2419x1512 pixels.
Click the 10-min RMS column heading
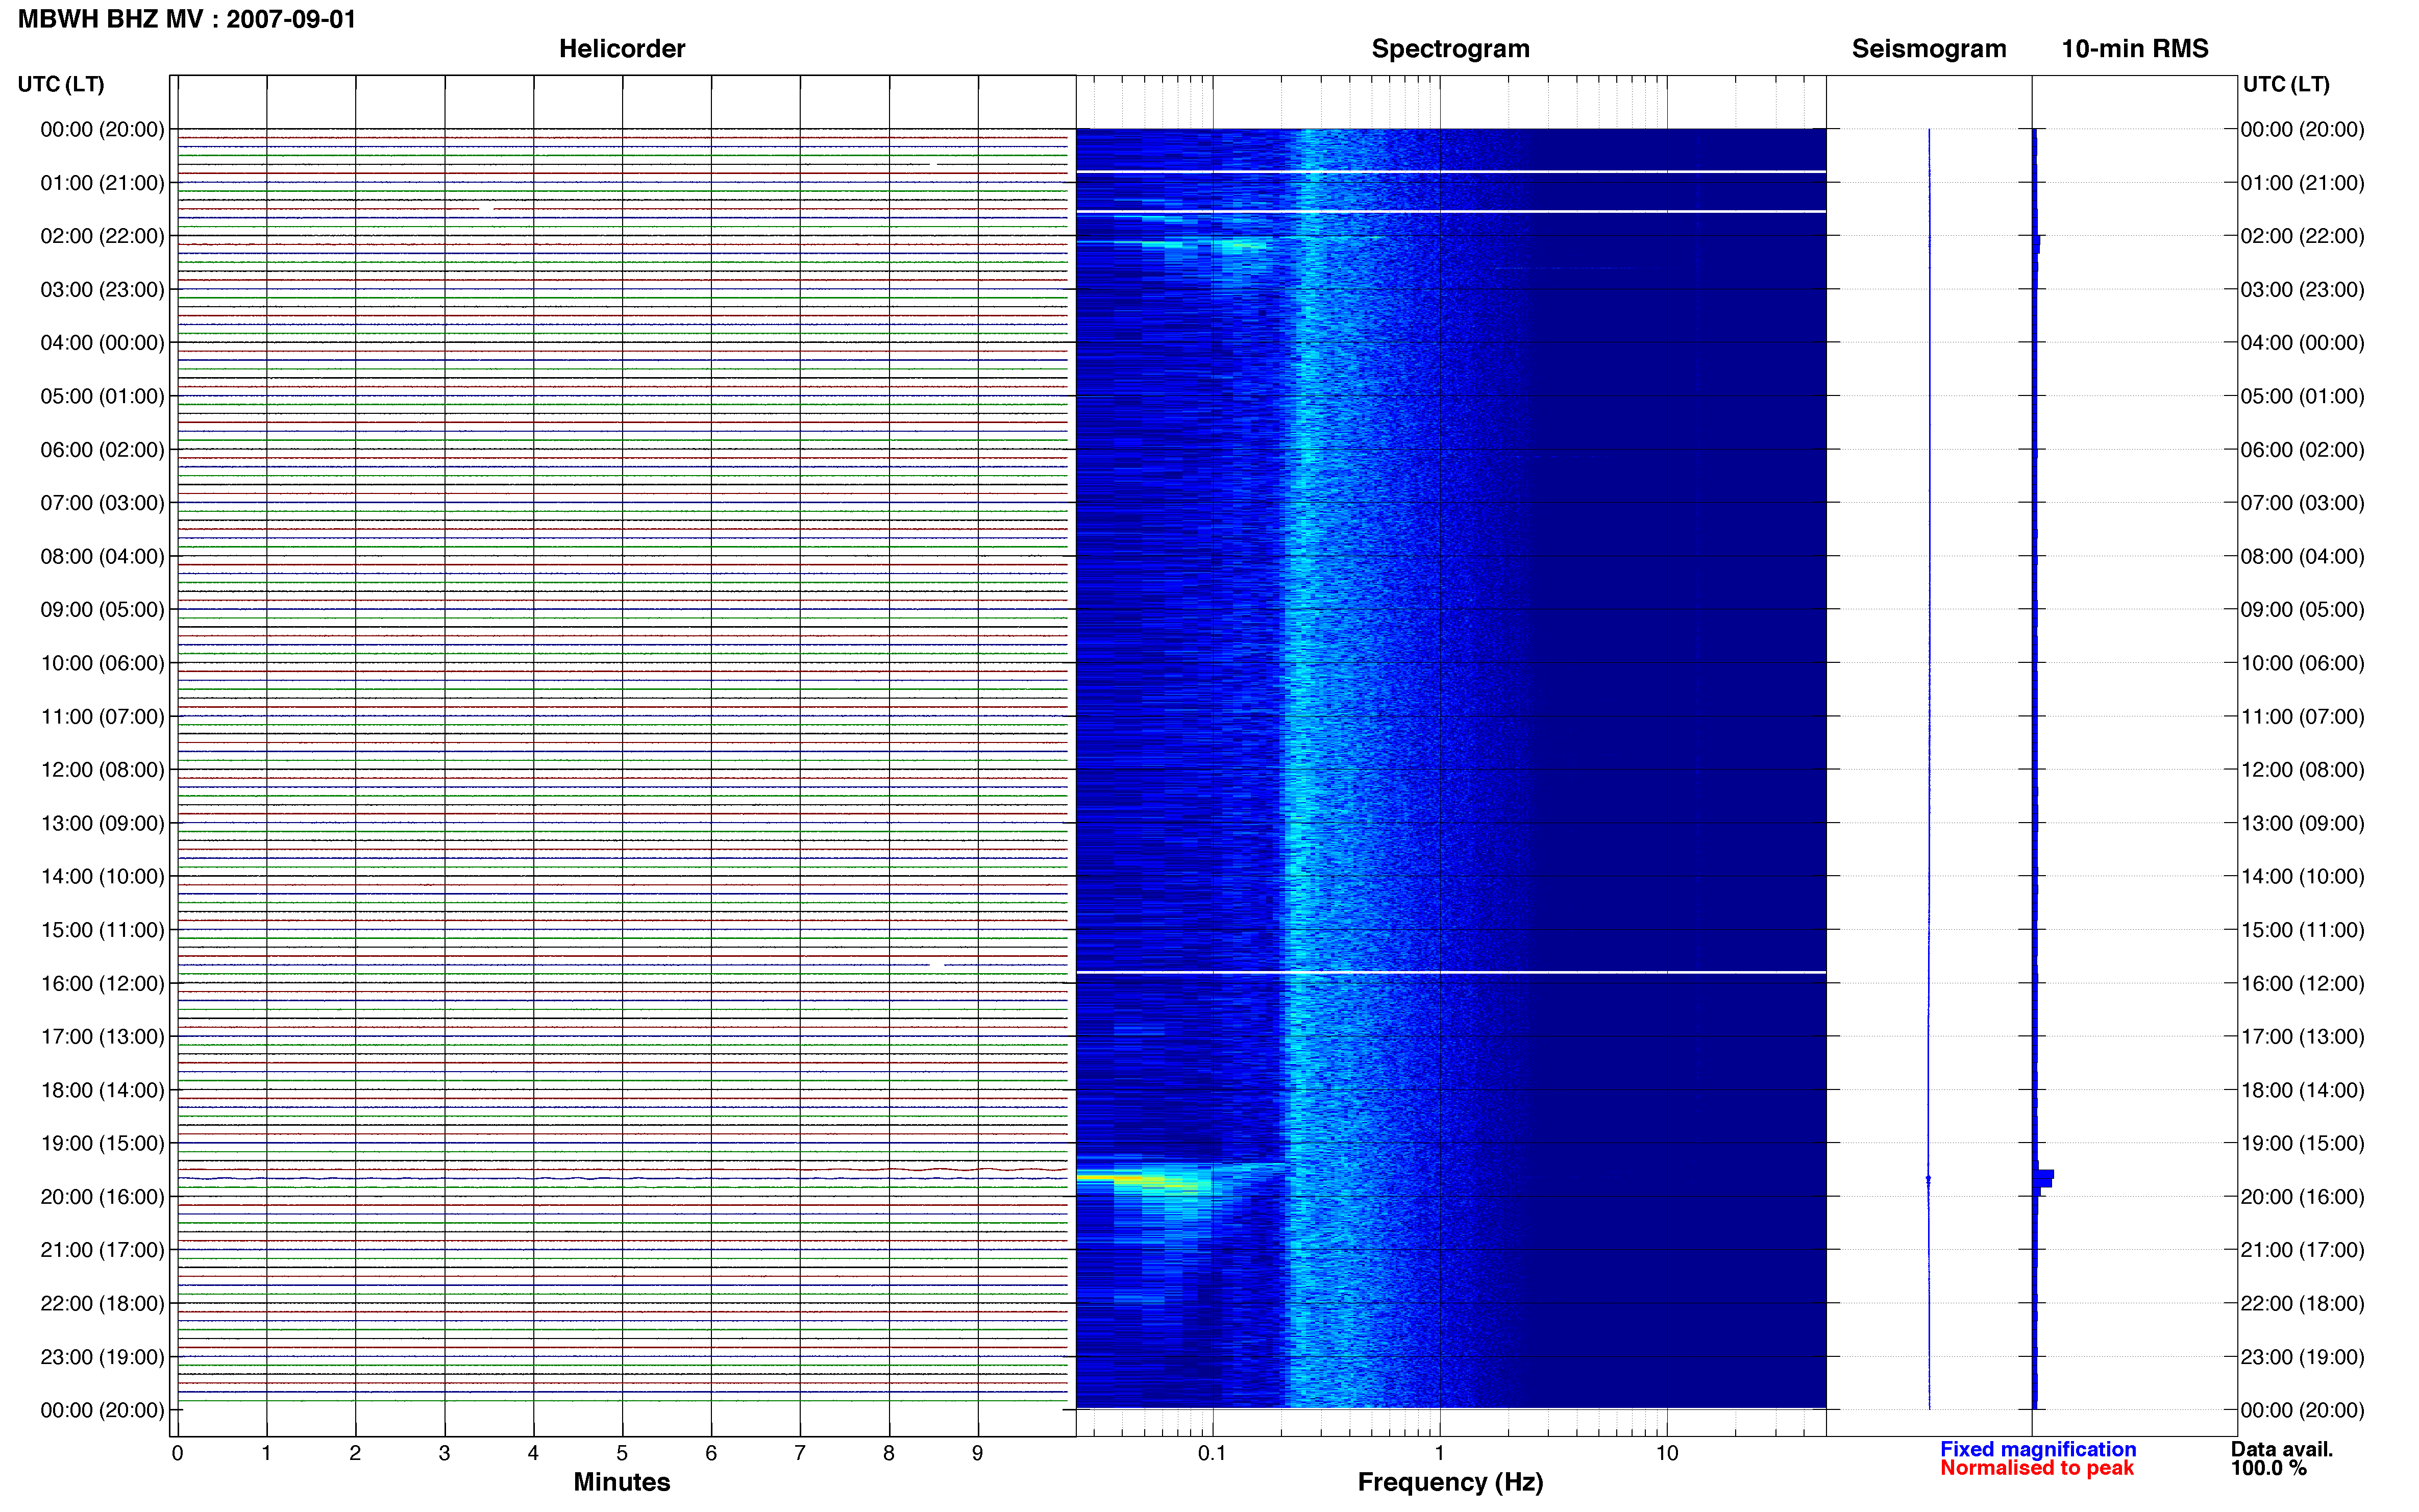point(2134,49)
